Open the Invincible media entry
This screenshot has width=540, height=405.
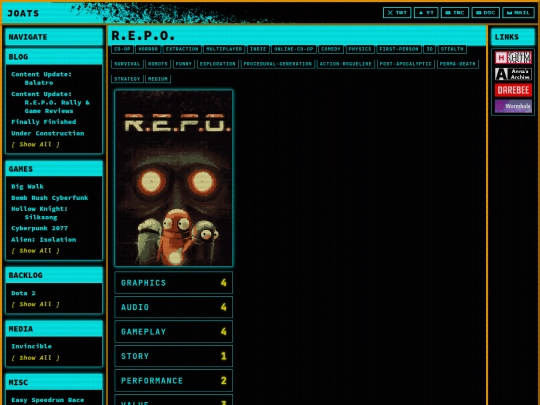pyautogui.click(x=31, y=346)
